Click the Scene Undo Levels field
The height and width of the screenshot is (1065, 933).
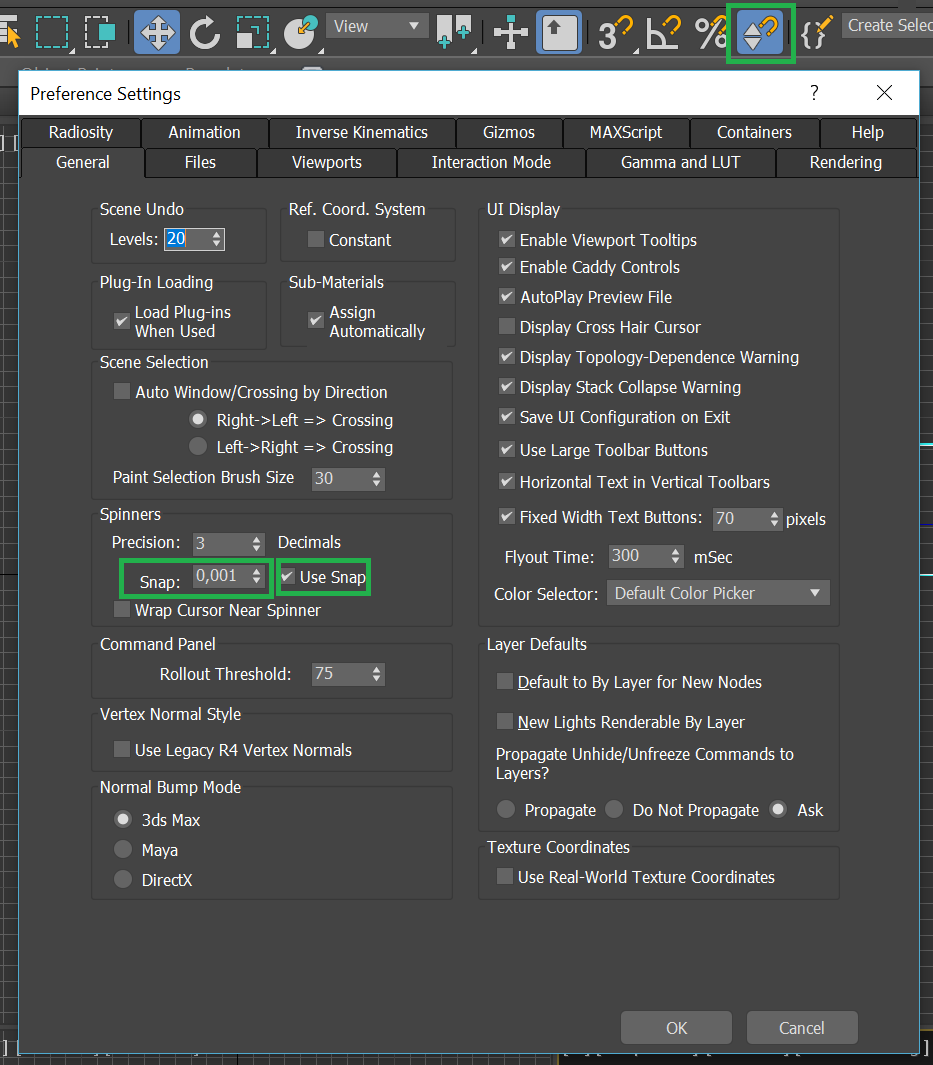184,239
